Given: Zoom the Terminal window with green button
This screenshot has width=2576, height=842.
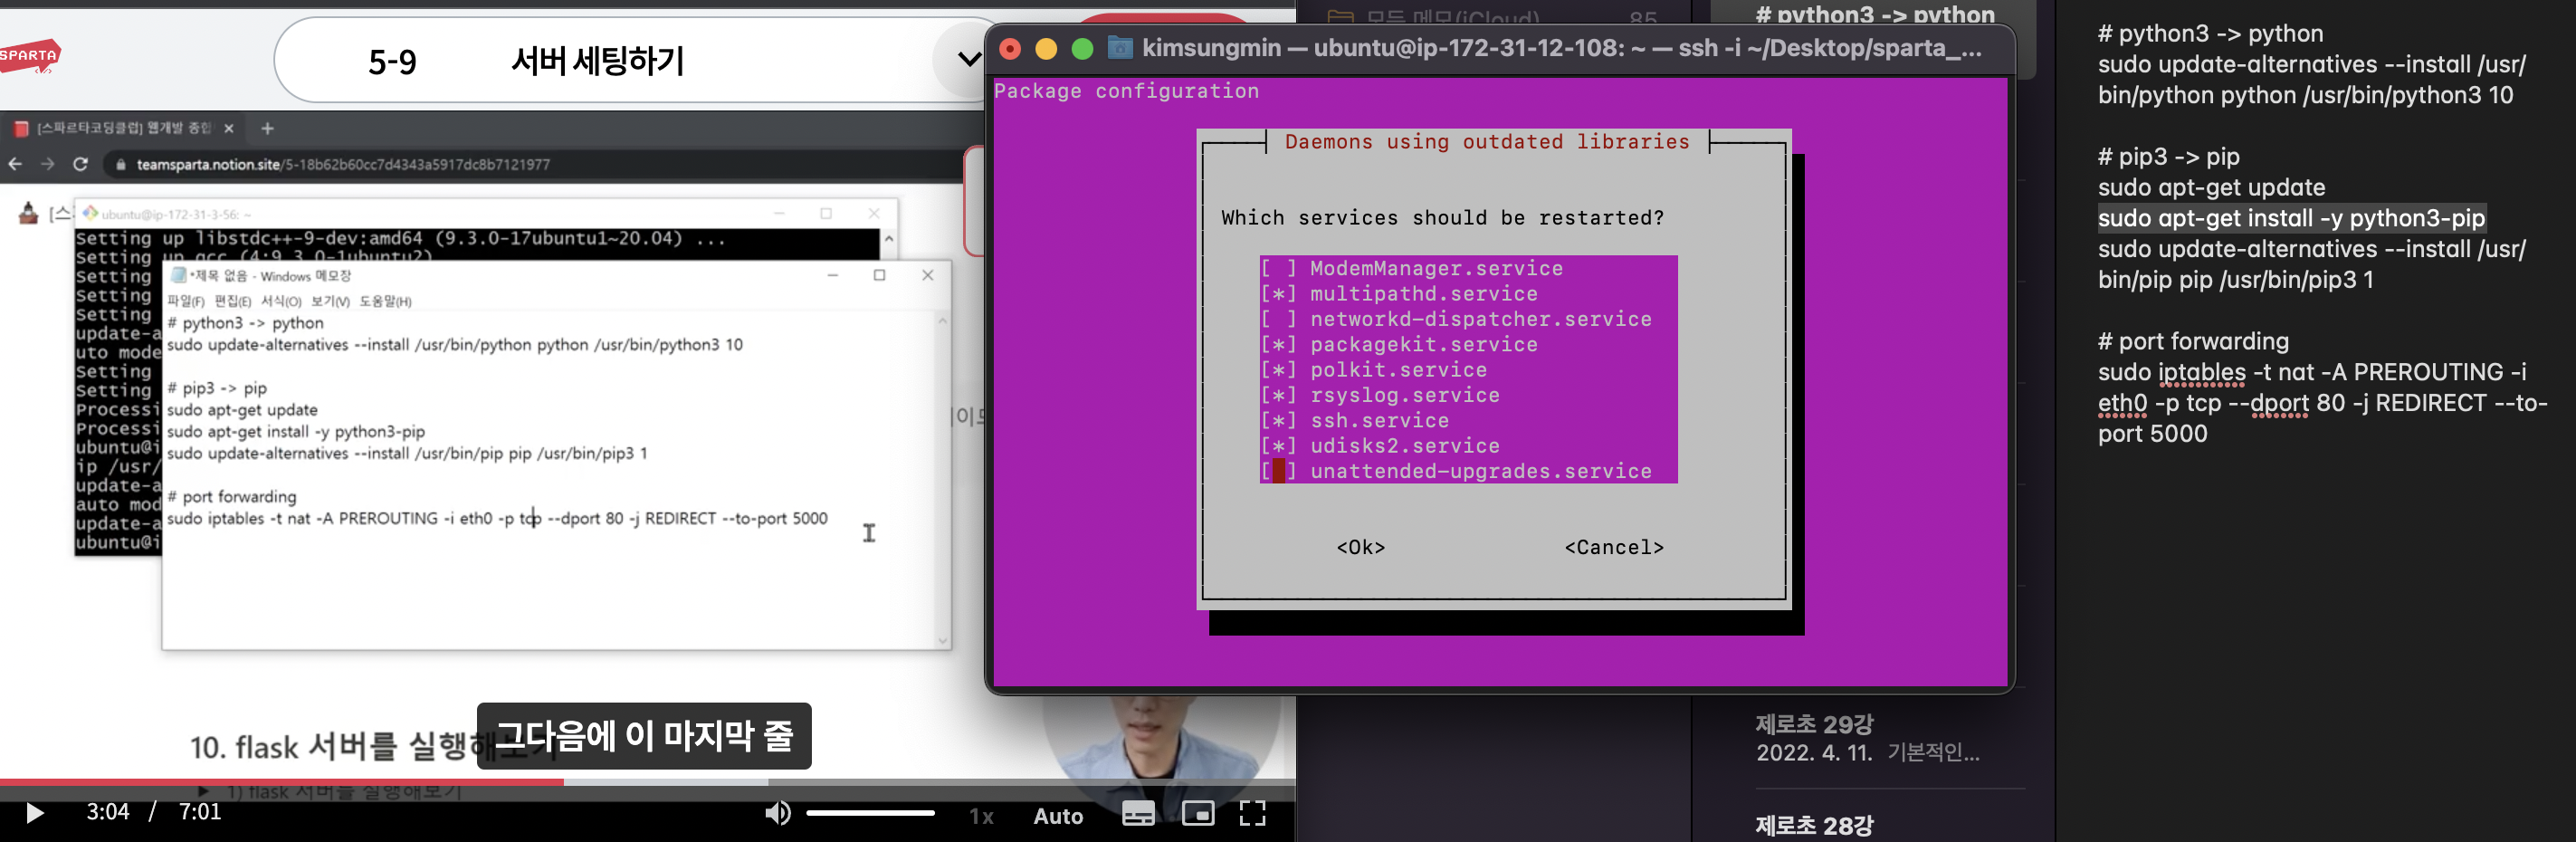Looking at the screenshot, I should point(1082,48).
